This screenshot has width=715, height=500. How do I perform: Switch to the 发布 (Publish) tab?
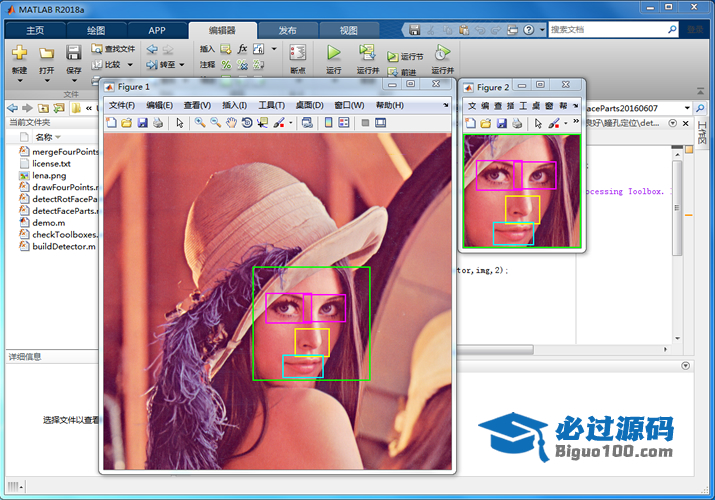click(288, 31)
